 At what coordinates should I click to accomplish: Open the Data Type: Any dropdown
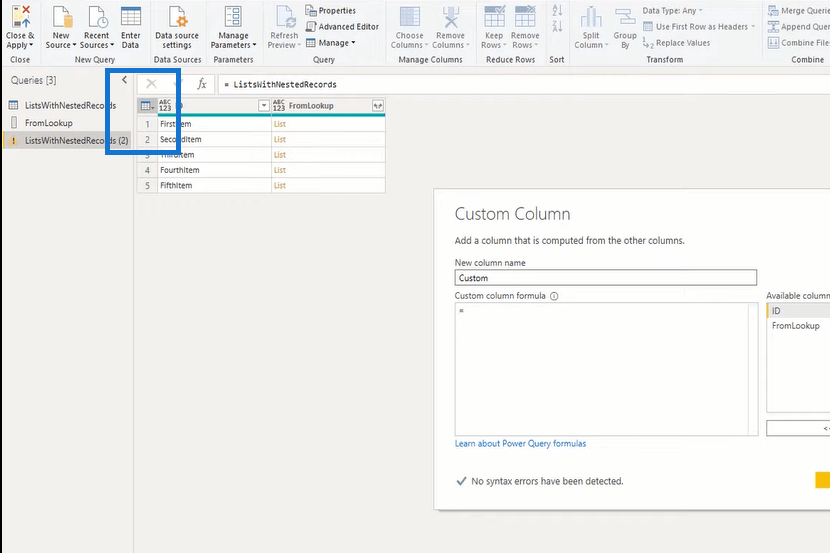(673, 11)
